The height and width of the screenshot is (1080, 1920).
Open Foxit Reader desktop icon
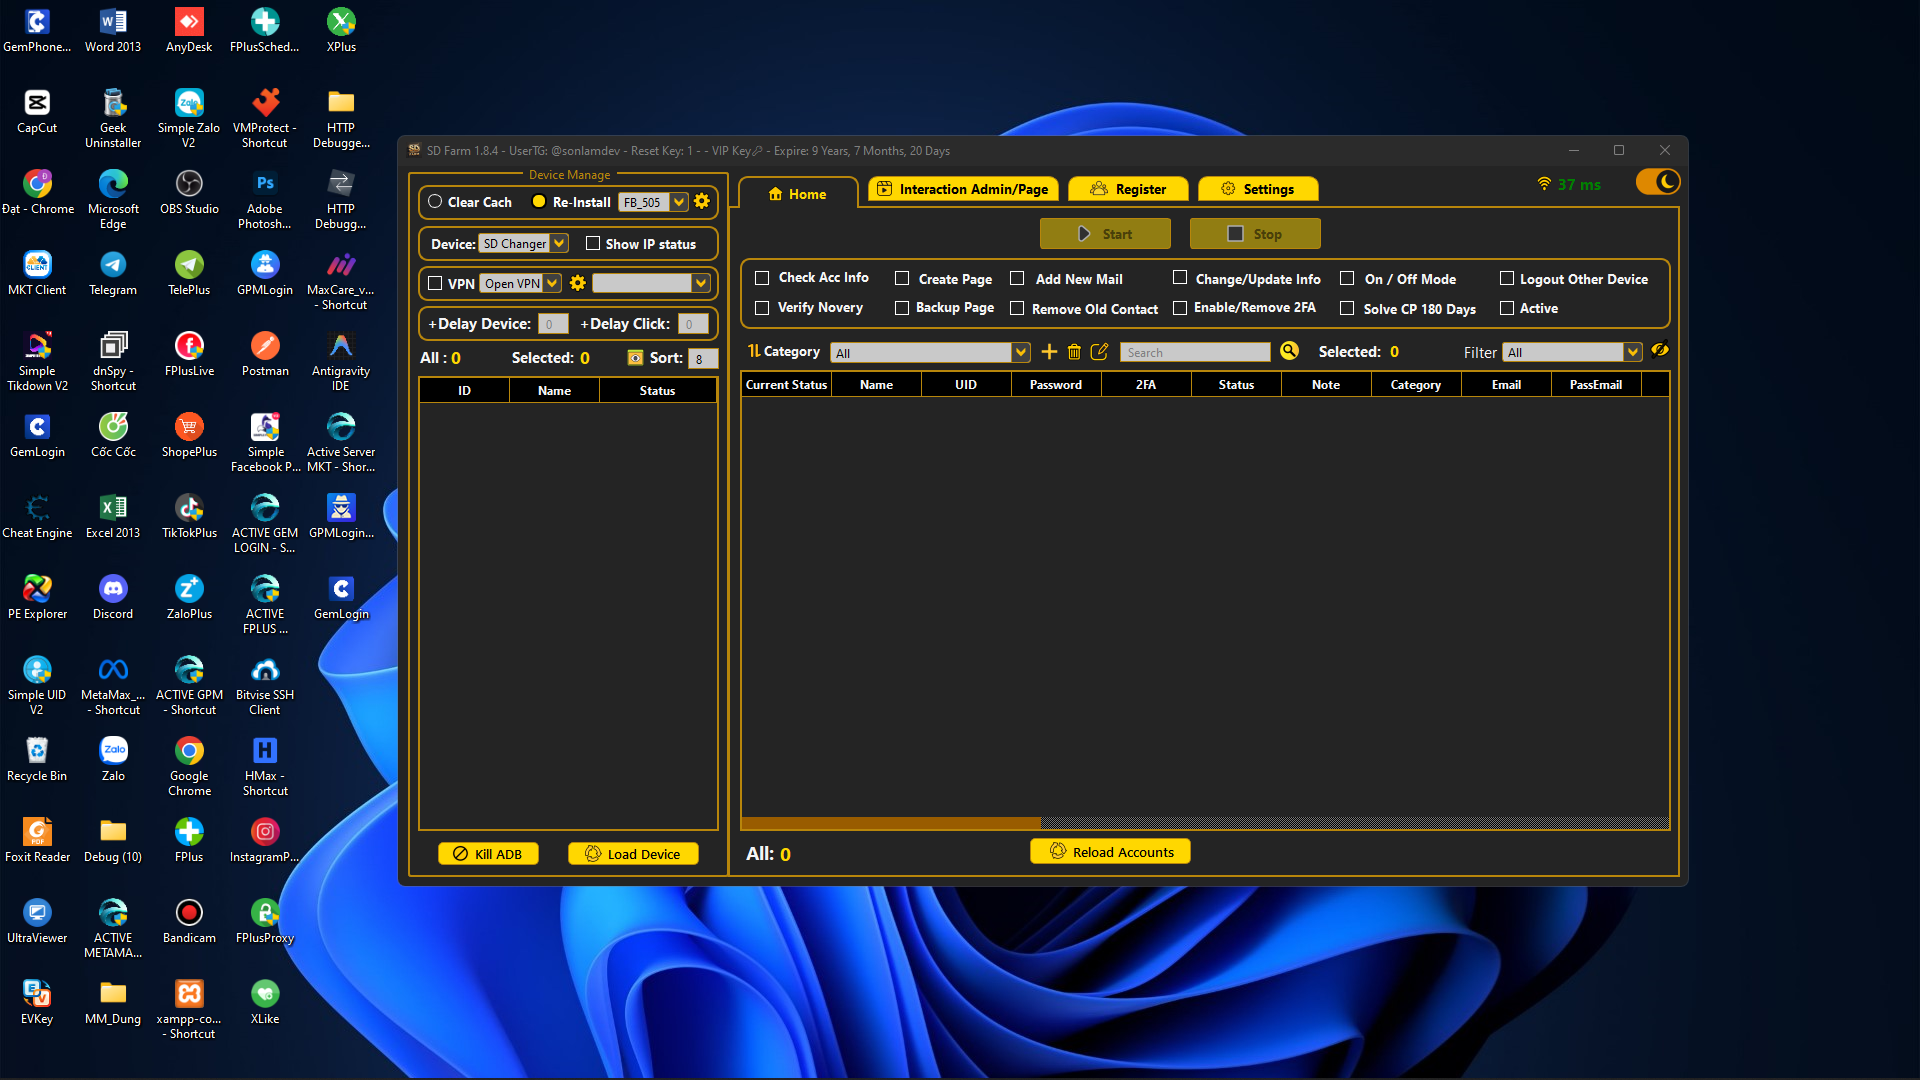pyautogui.click(x=37, y=840)
